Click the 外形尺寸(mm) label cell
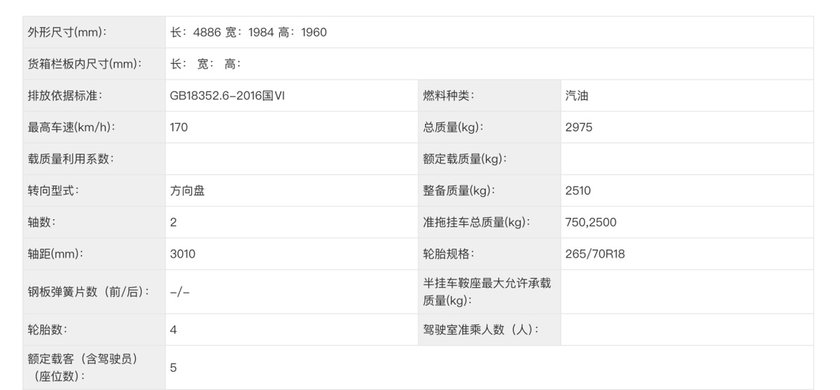The height and width of the screenshot is (390, 840). click(94, 32)
